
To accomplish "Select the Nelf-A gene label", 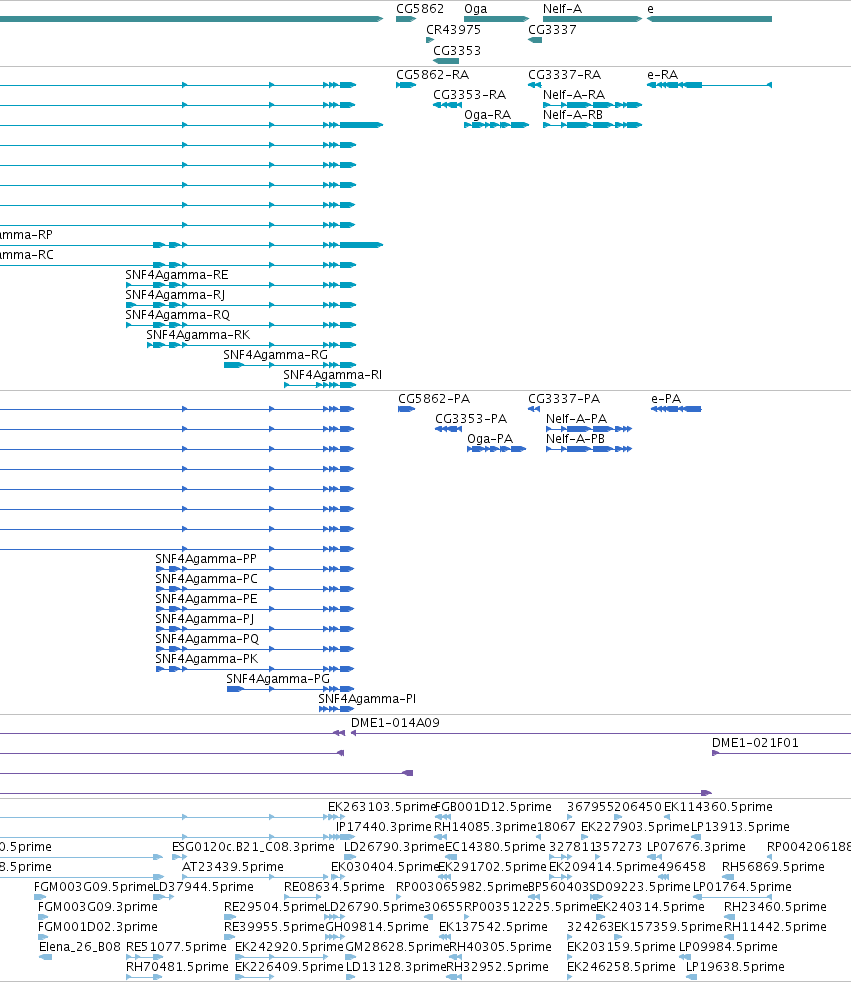I will [x=562, y=9].
